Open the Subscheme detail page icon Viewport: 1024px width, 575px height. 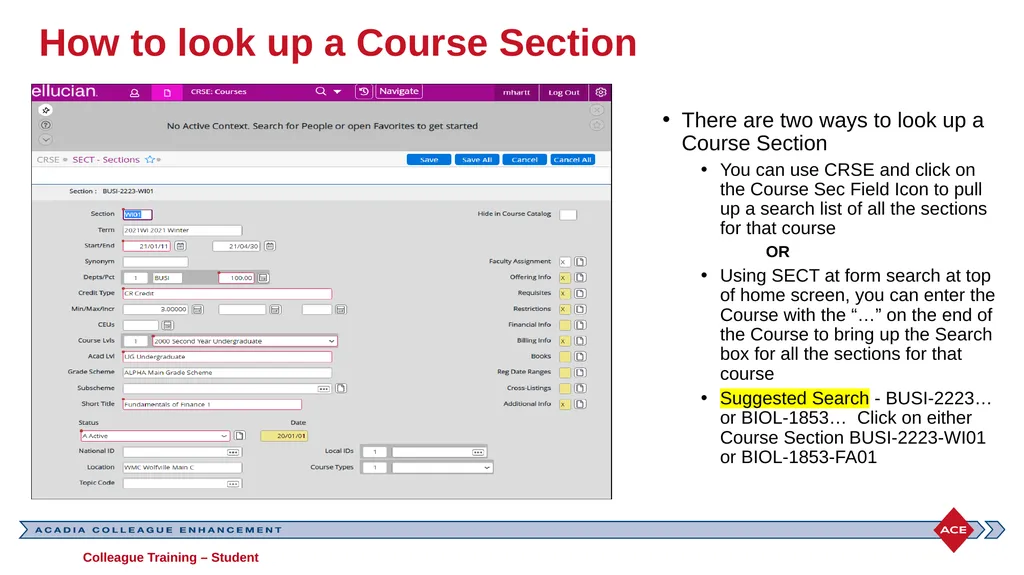pyautogui.click(x=341, y=388)
